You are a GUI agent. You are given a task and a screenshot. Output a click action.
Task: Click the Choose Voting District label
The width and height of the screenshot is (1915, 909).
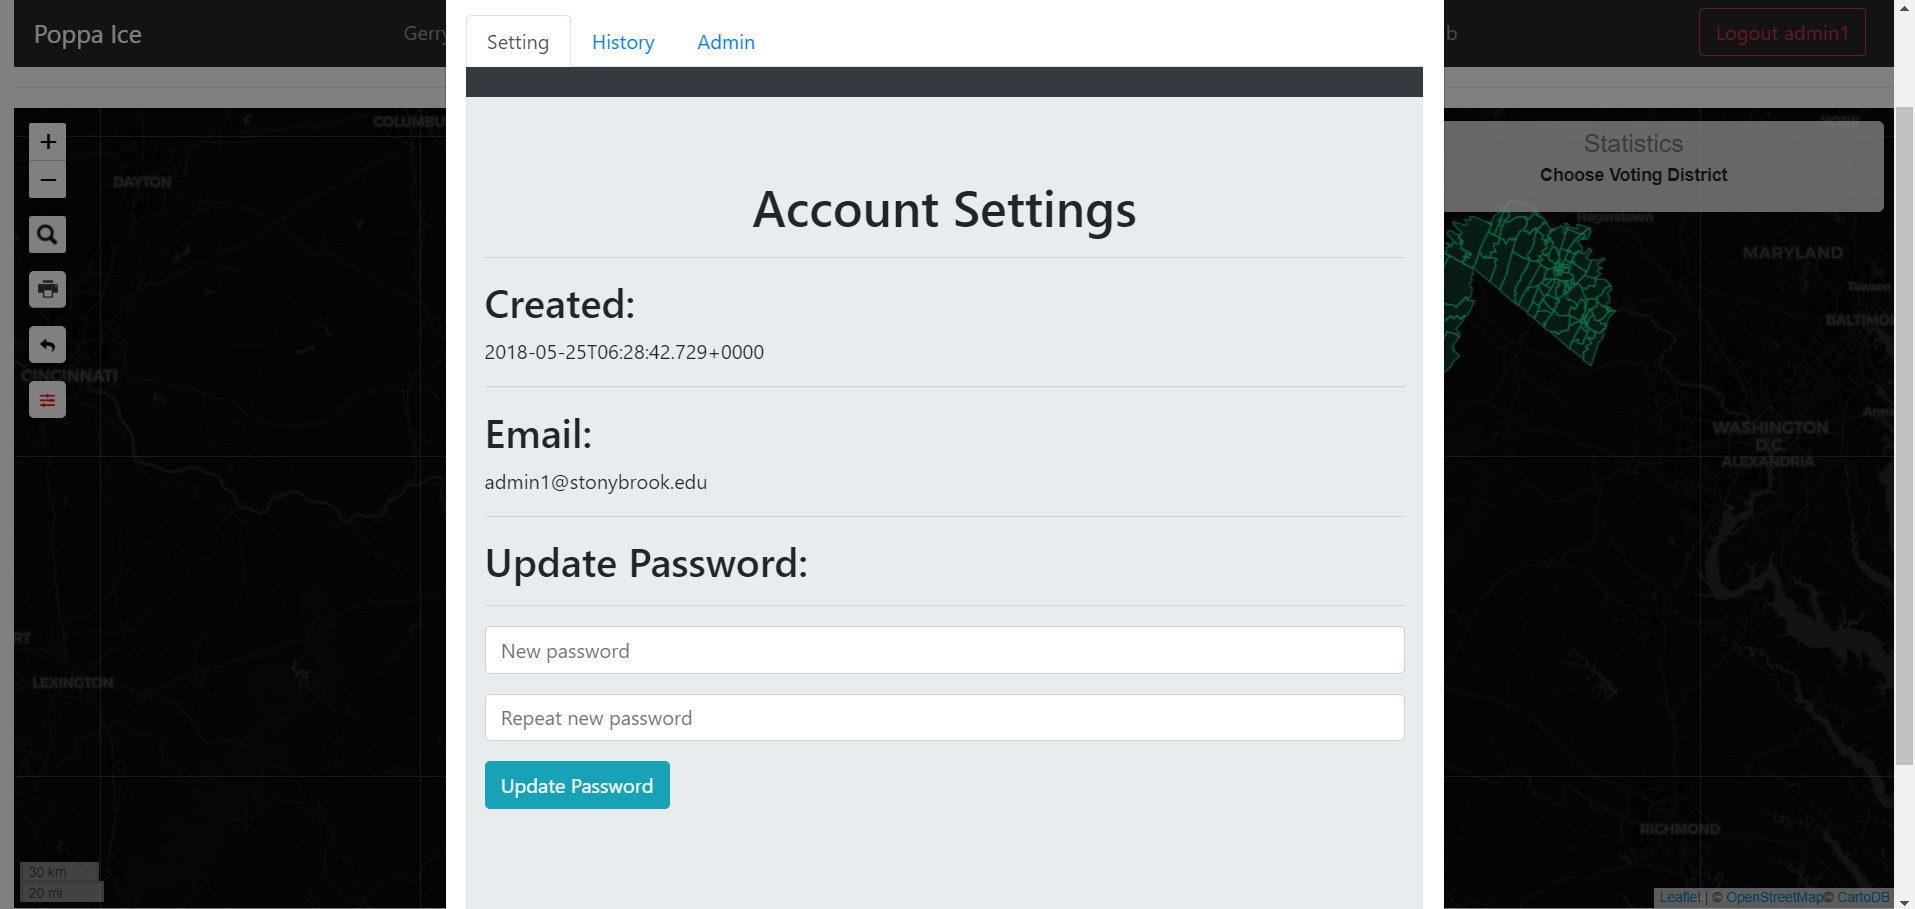coord(1633,175)
